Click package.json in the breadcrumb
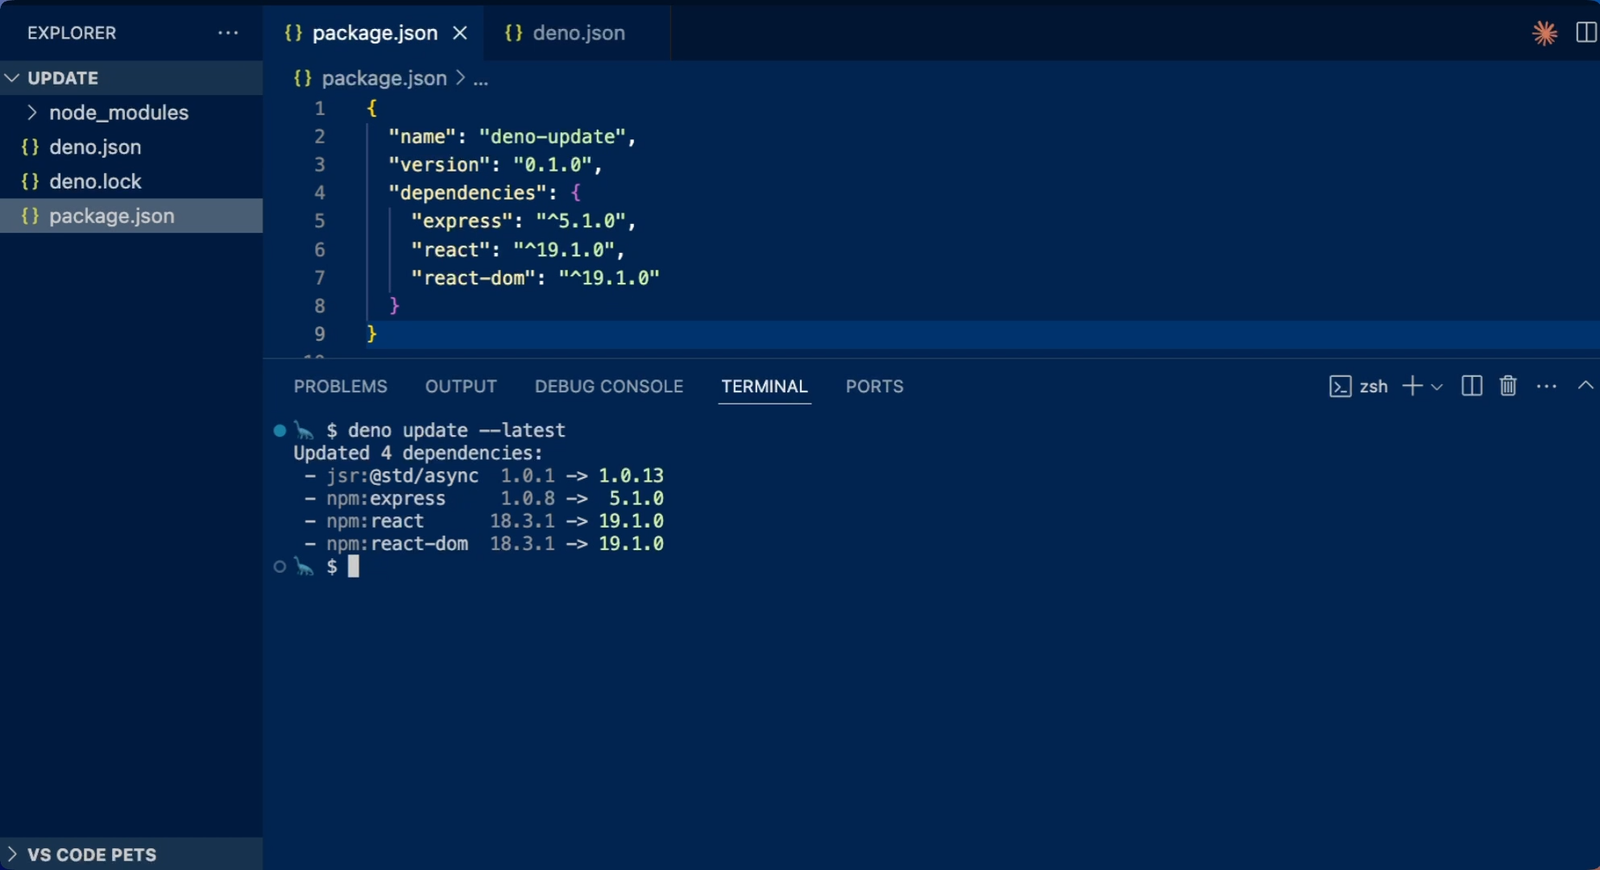Image resolution: width=1600 pixels, height=870 pixels. (384, 78)
